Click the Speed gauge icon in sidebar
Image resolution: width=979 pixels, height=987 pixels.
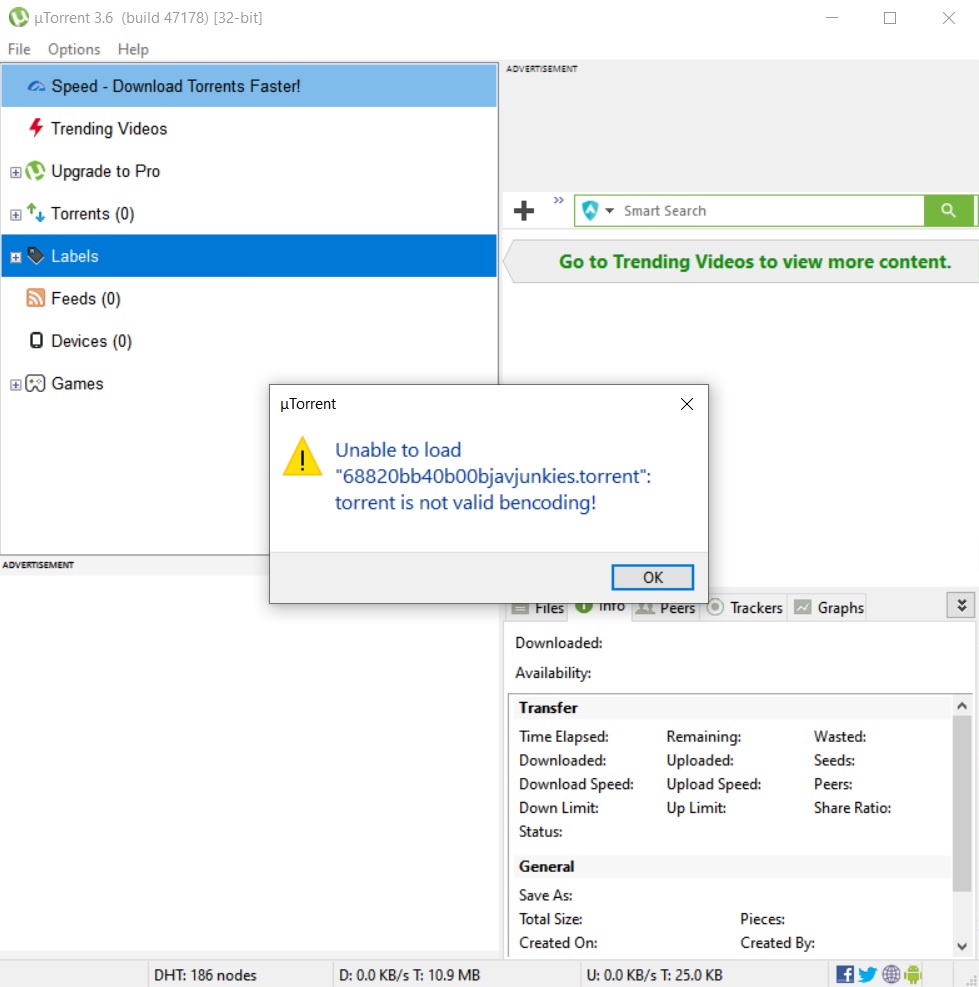36,86
